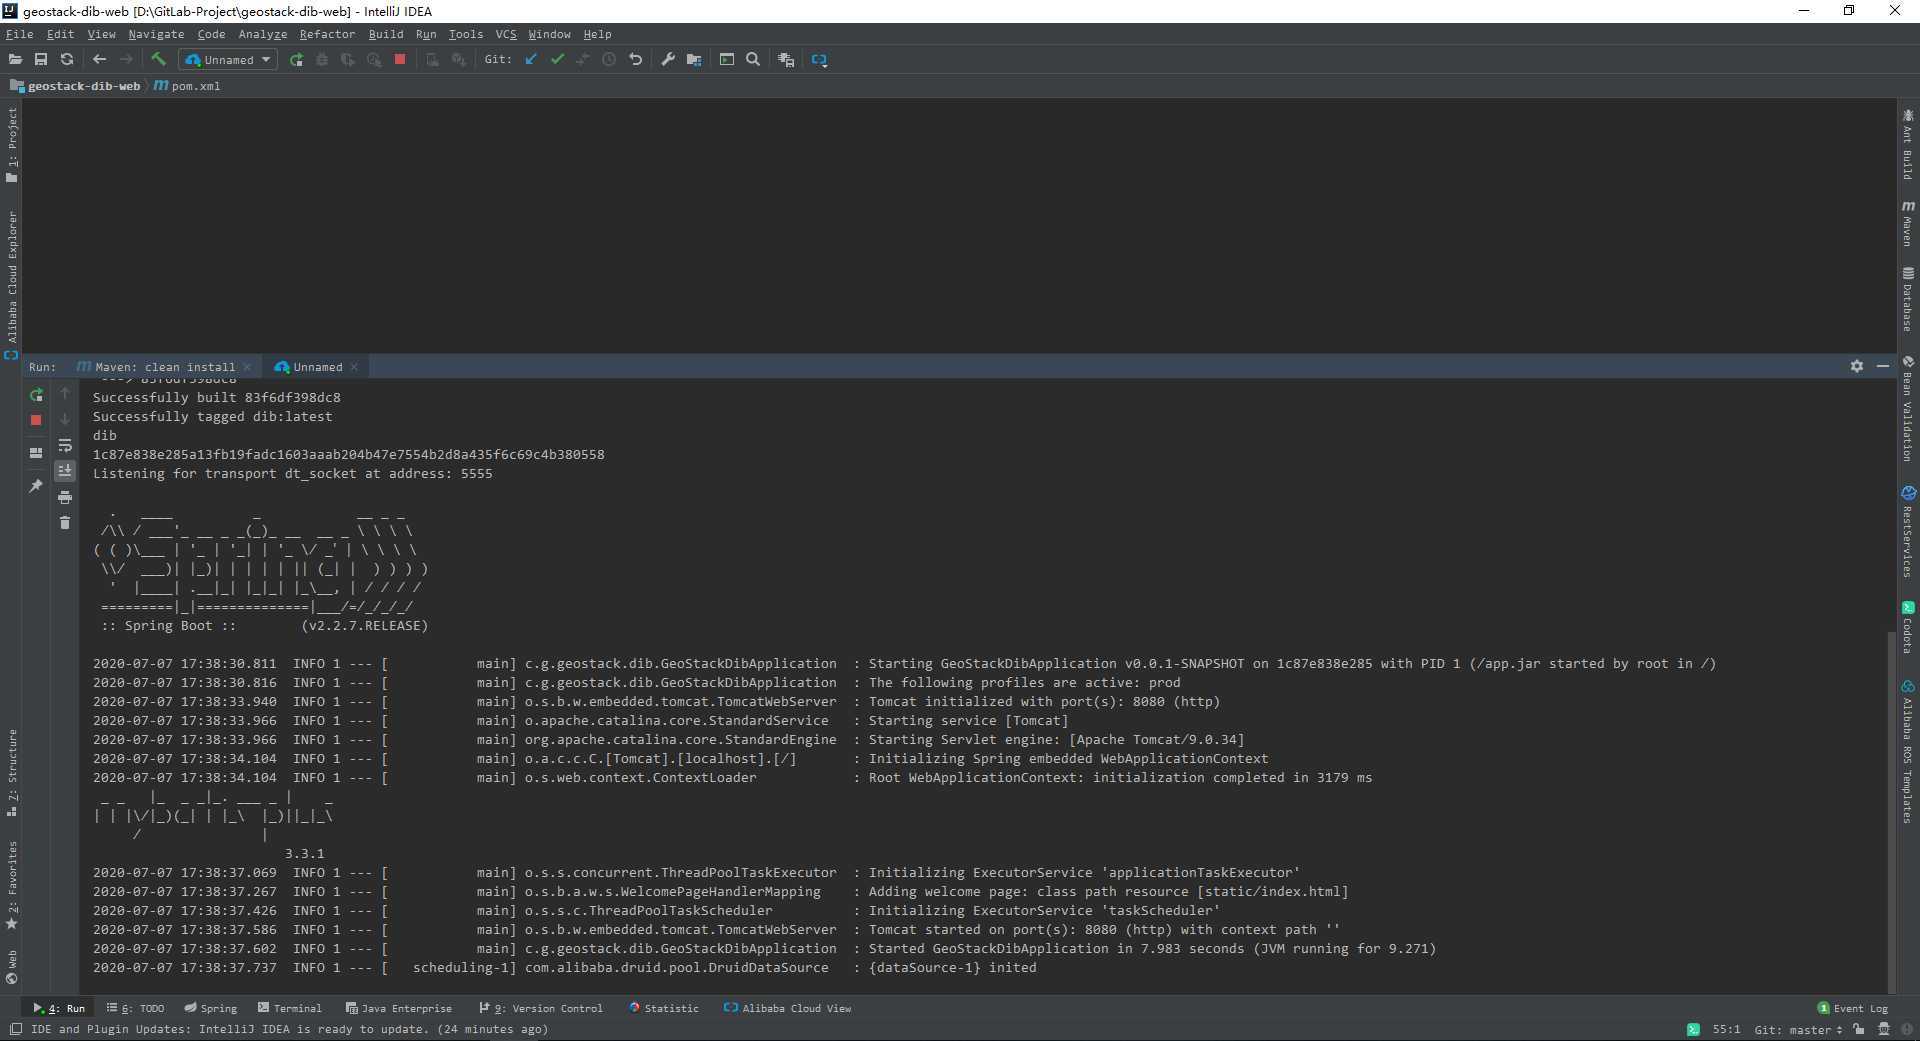
Task: Toggle soft-wrap in console
Action: (x=65, y=445)
